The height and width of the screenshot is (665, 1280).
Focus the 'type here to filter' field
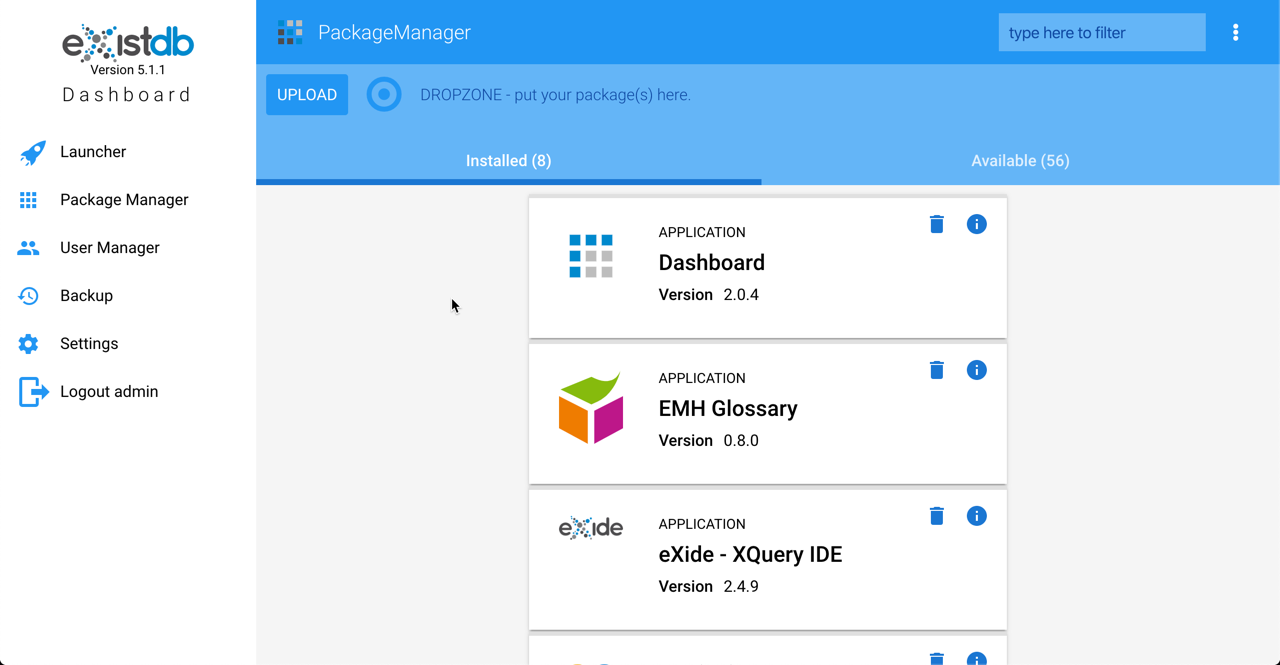[x=1102, y=32]
